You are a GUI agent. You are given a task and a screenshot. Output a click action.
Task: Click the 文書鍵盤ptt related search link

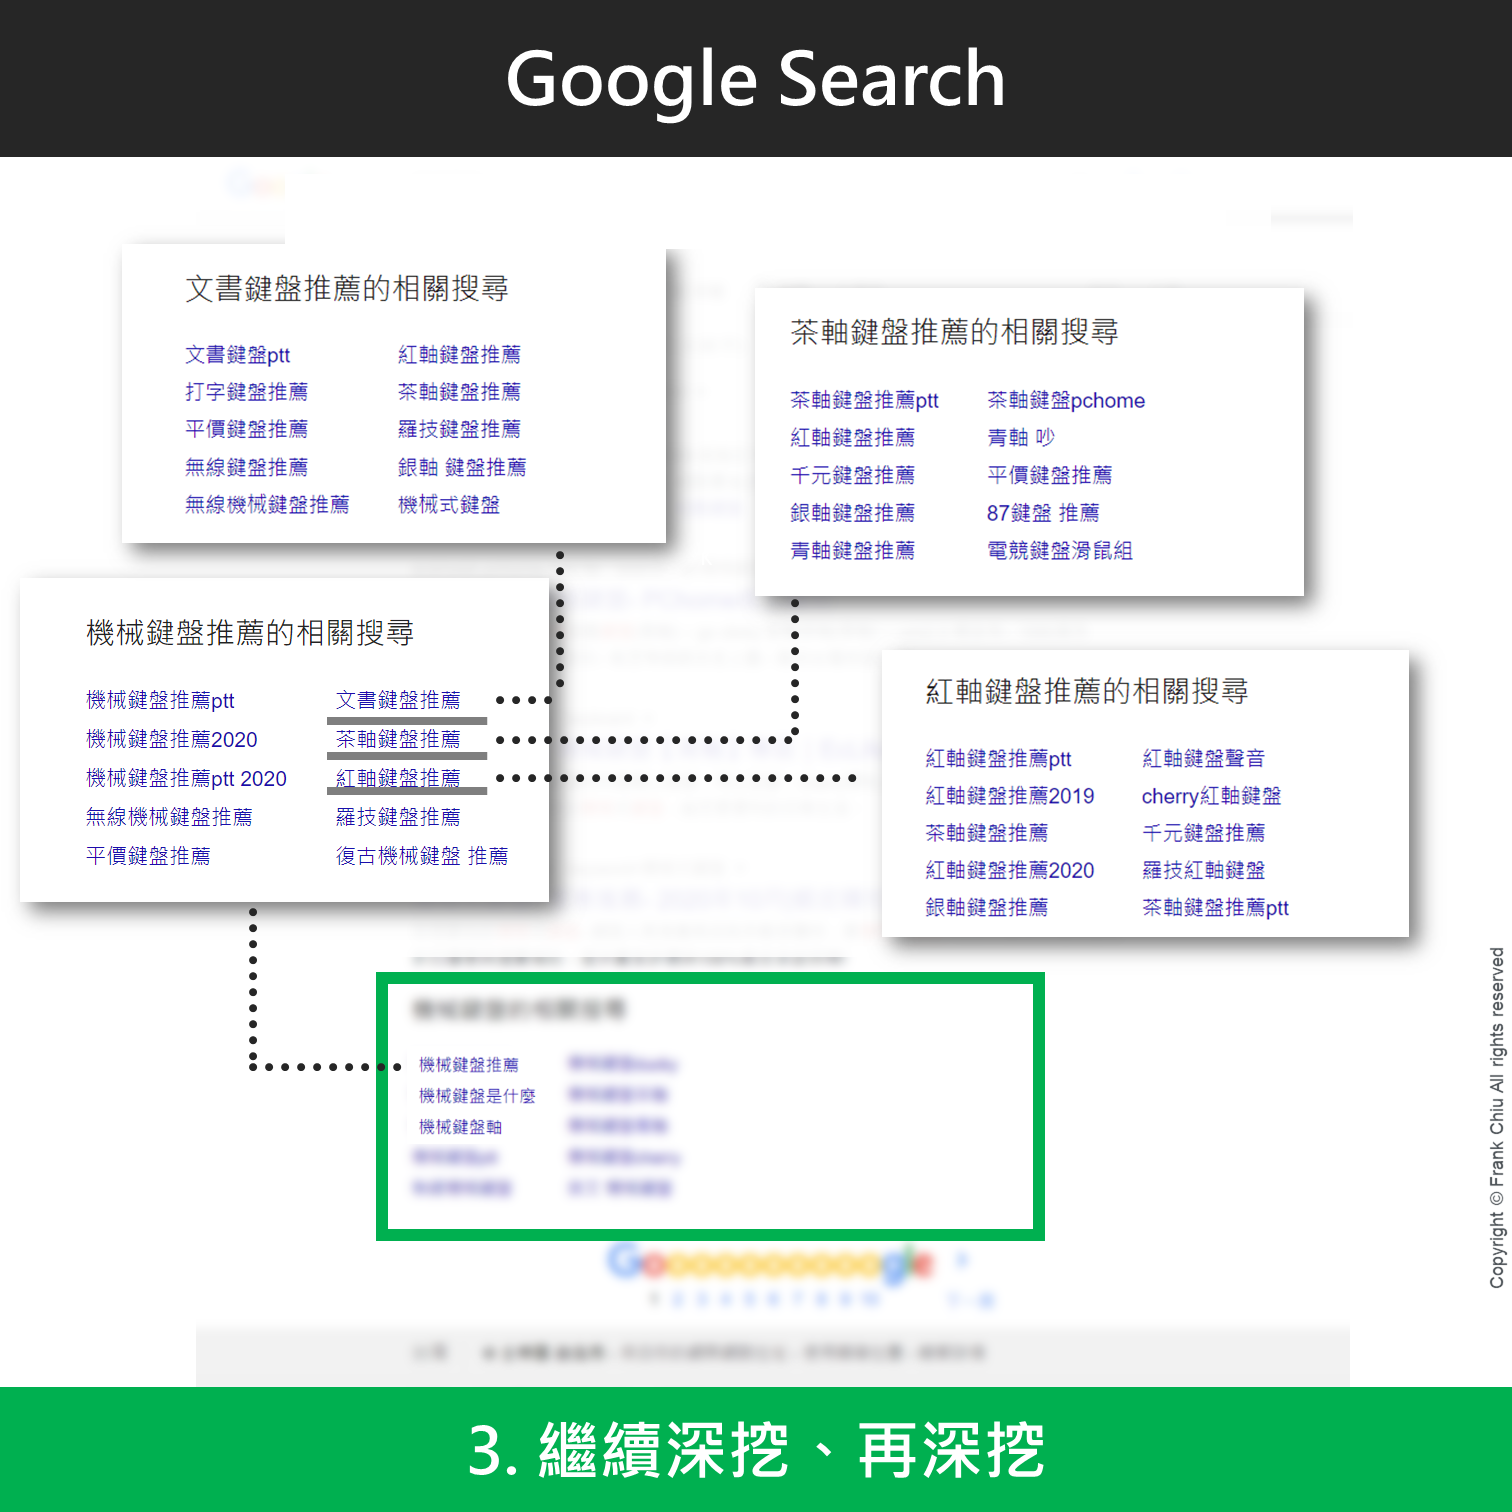point(237,355)
